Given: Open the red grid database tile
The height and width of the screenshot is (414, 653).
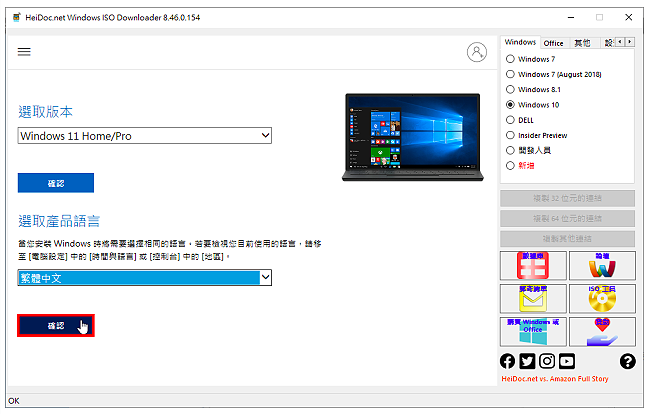Looking at the screenshot, I should click(x=533, y=265).
